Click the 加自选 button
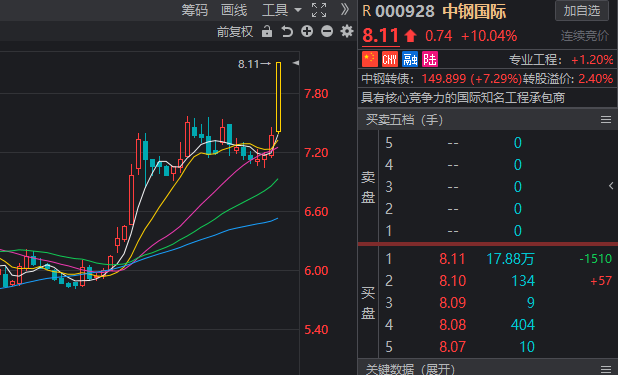The image size is (618, 375). pyautogui.click(x=582, y=11)
